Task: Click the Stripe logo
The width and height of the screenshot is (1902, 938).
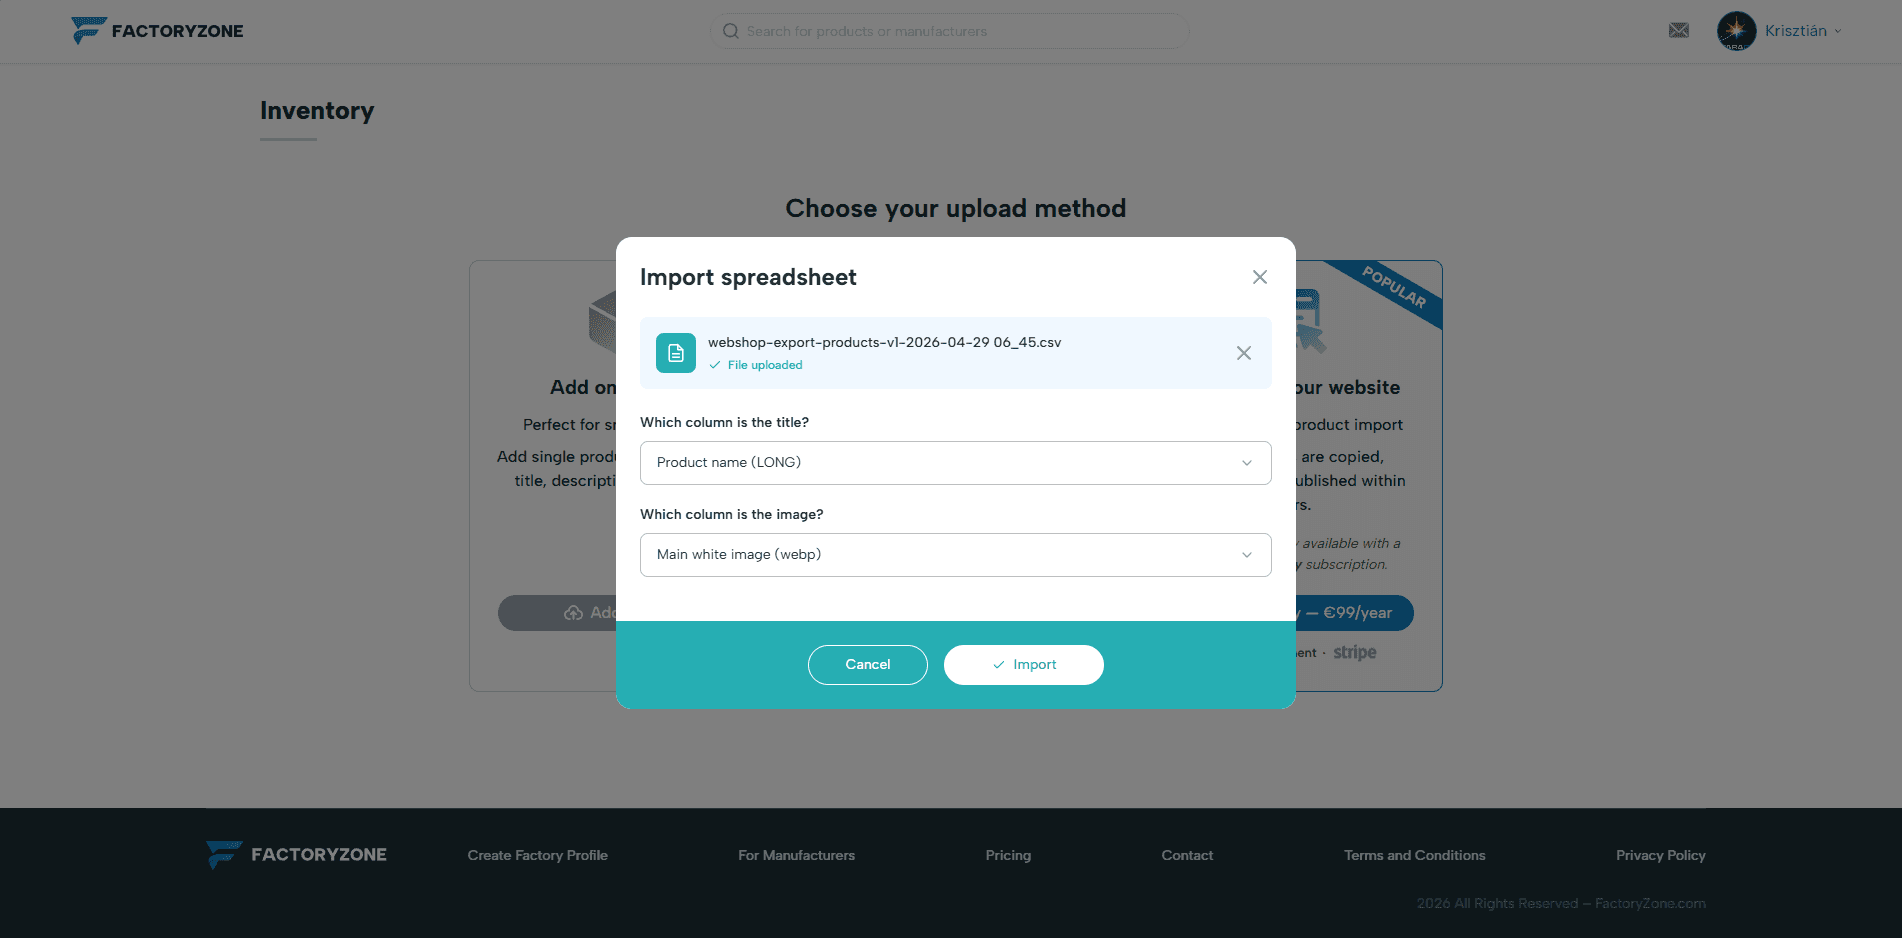Action: (x=1355, y=652)
